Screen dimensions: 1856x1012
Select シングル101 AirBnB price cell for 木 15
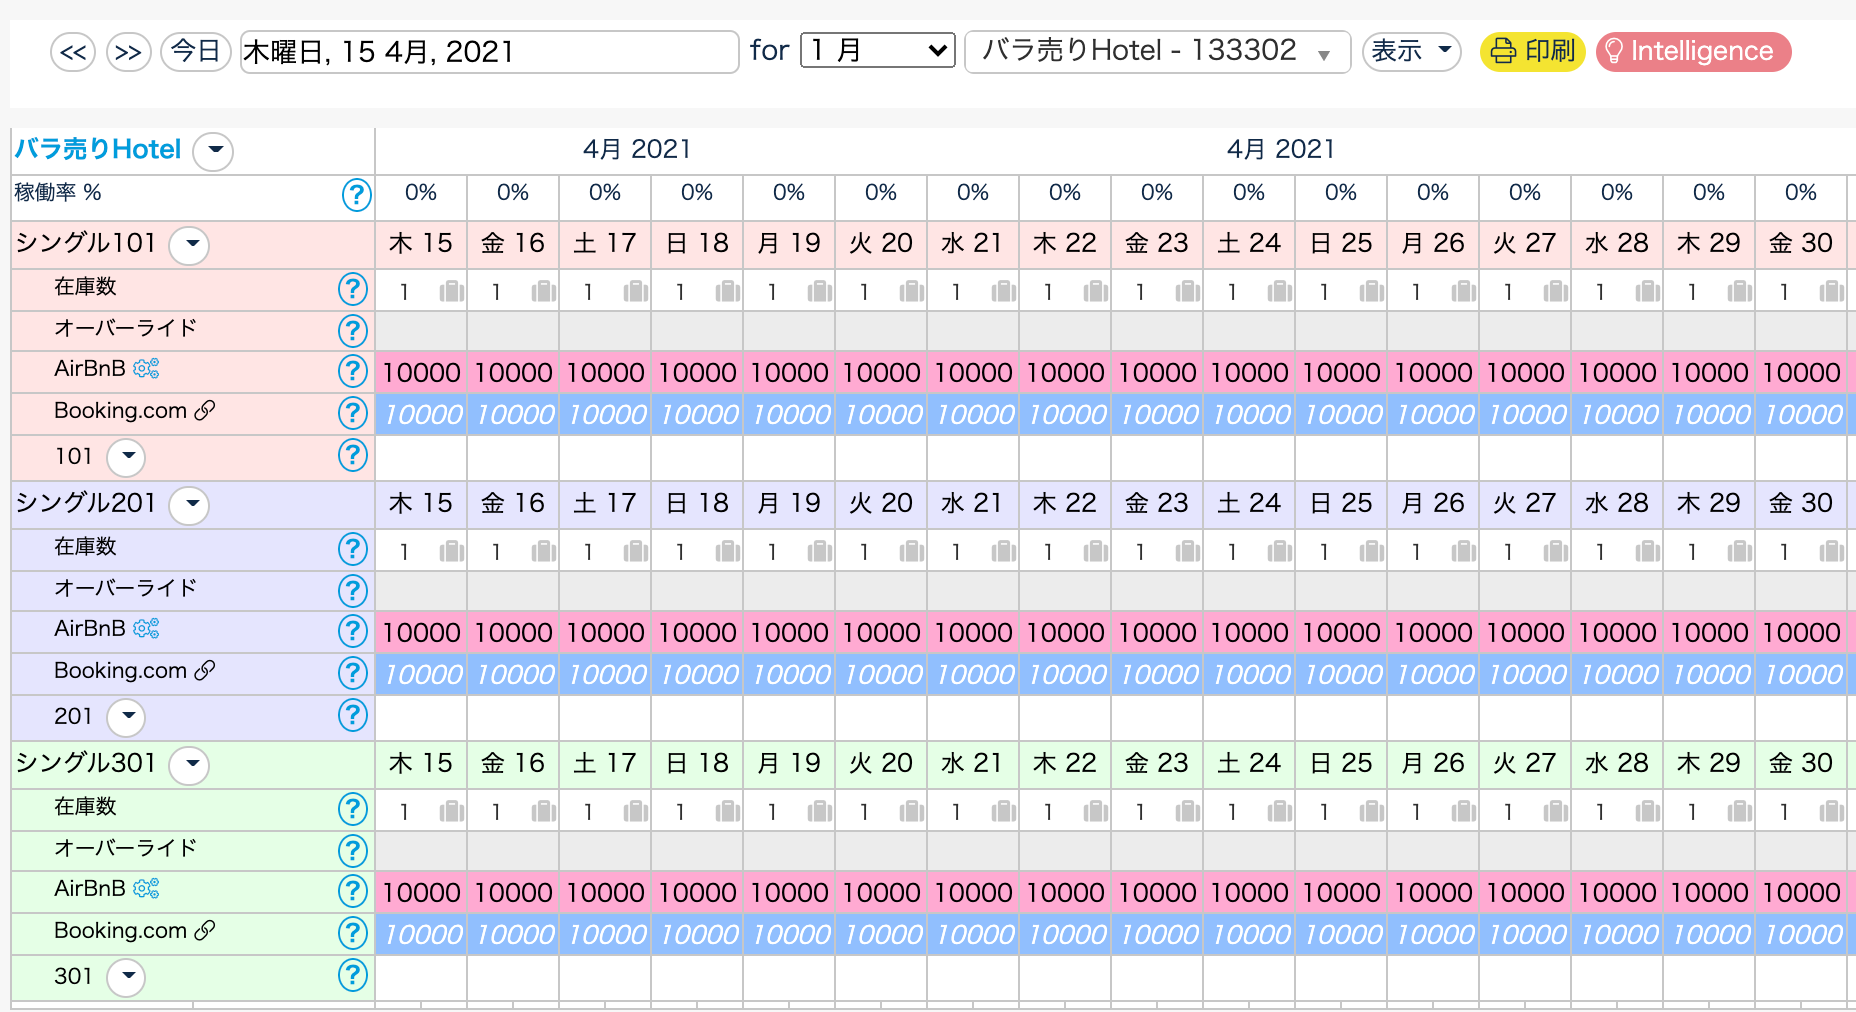[x=421, y=373]
